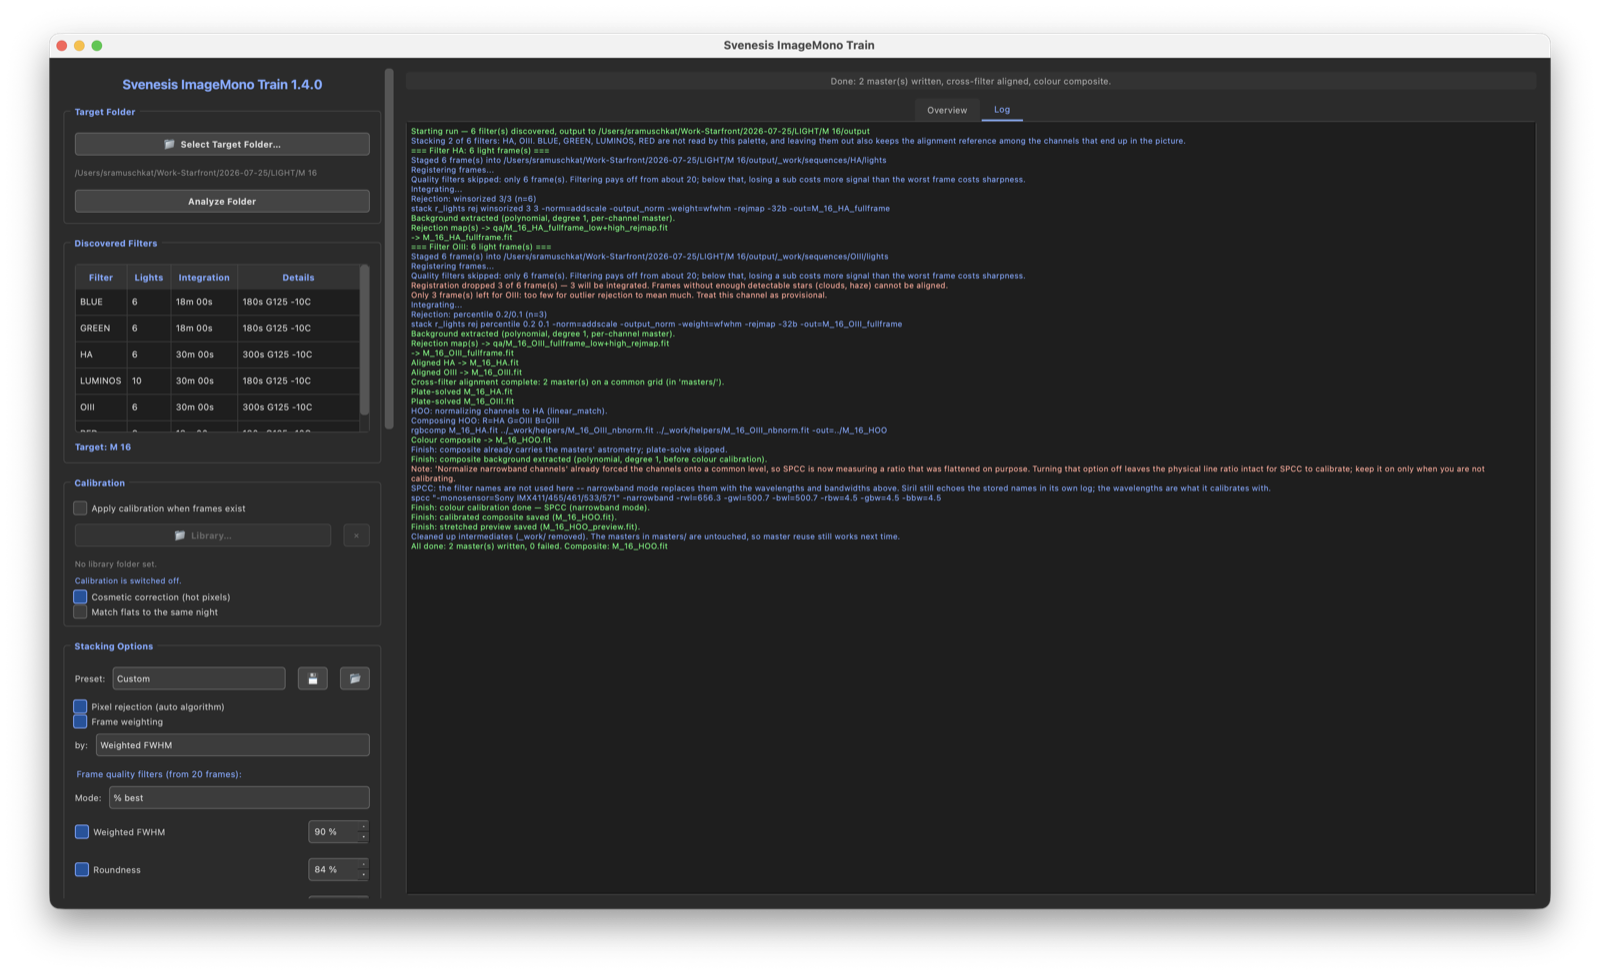Click the Analyze Folder button
Screen dimensions: 1600x974
[222, 201]
